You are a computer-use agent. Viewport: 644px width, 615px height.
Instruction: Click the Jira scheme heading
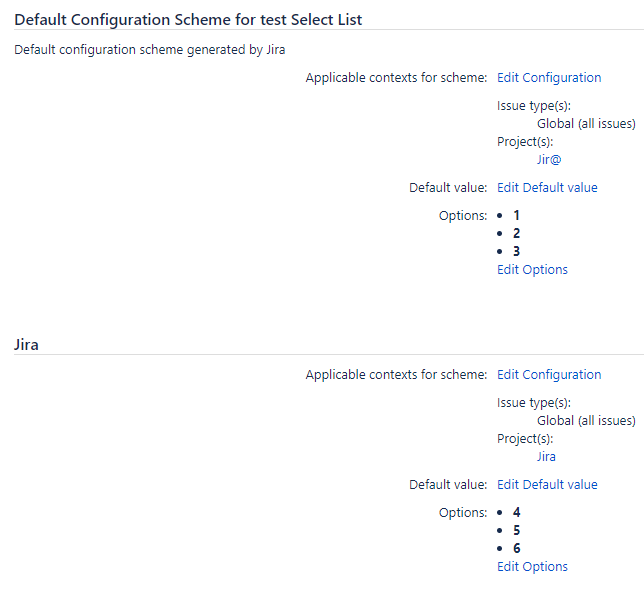(x=27, y=345)
